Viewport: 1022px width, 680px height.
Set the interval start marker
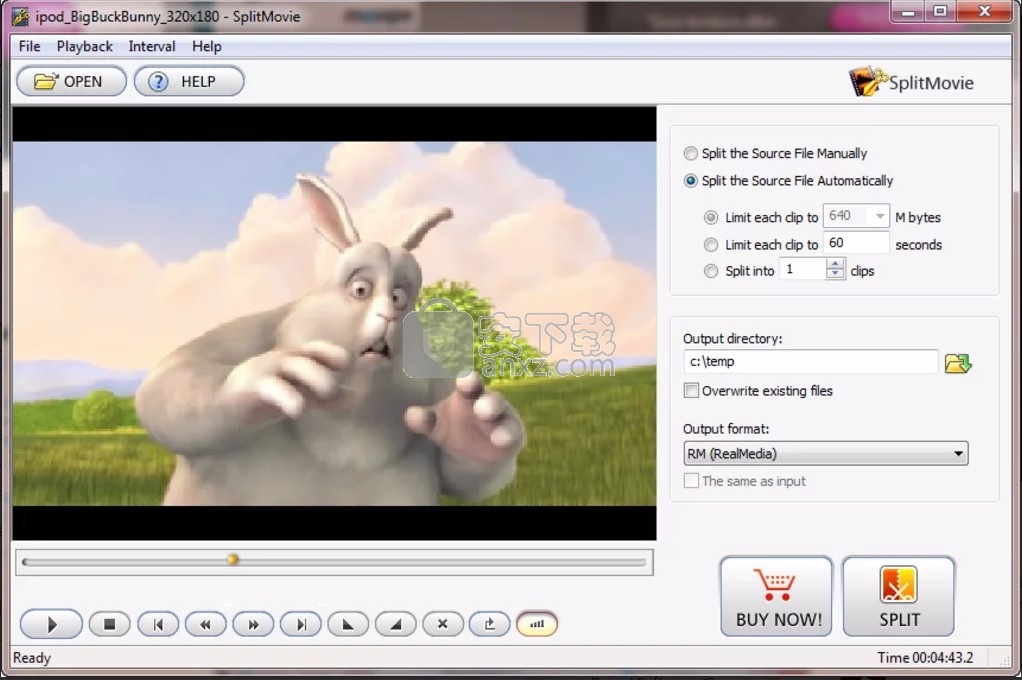pos(348,624)
